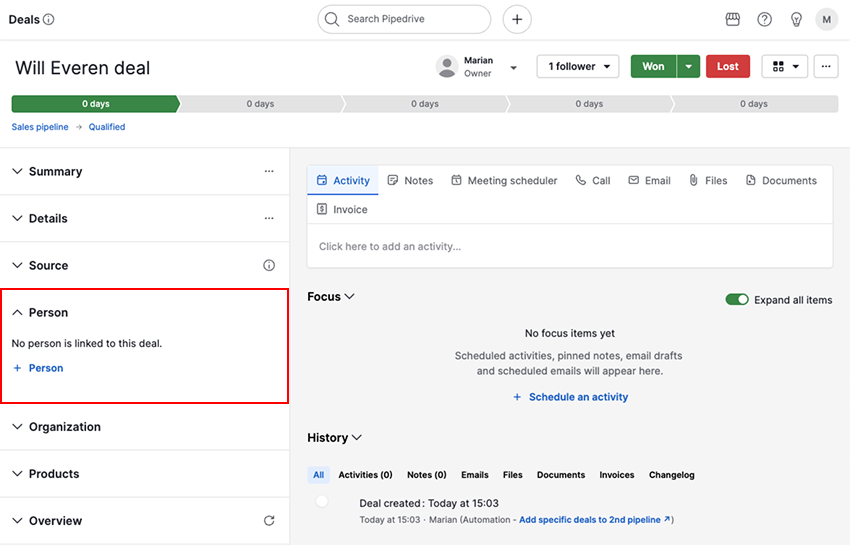Image resolution: width=850 pixels, height=545 pixels.
Task: Click the info icon next to Deals
Action: click(x=49, y=19)
